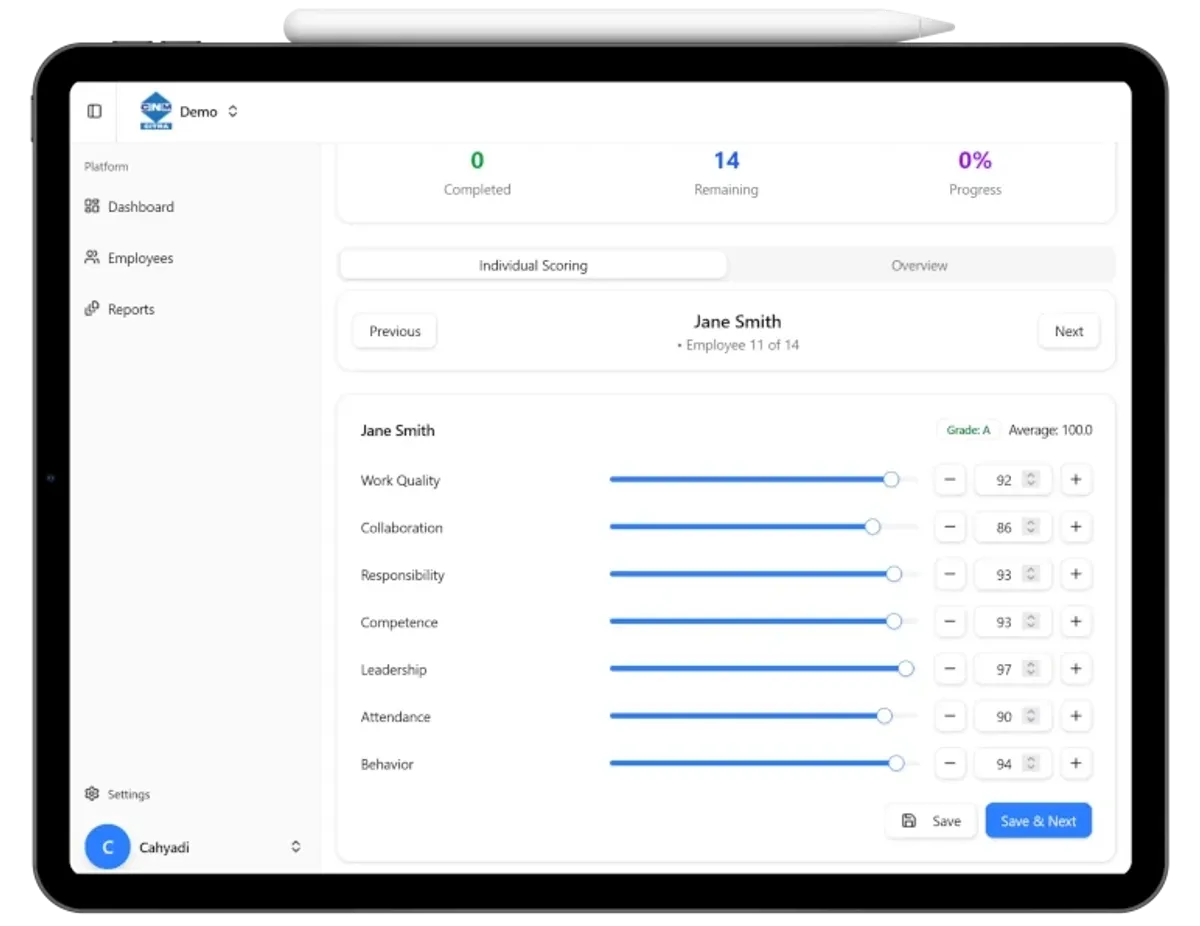Decrease Responsibility score with minus
Image resolution: width=1200 pixels, height=926 pixels.
pos(950,574)
